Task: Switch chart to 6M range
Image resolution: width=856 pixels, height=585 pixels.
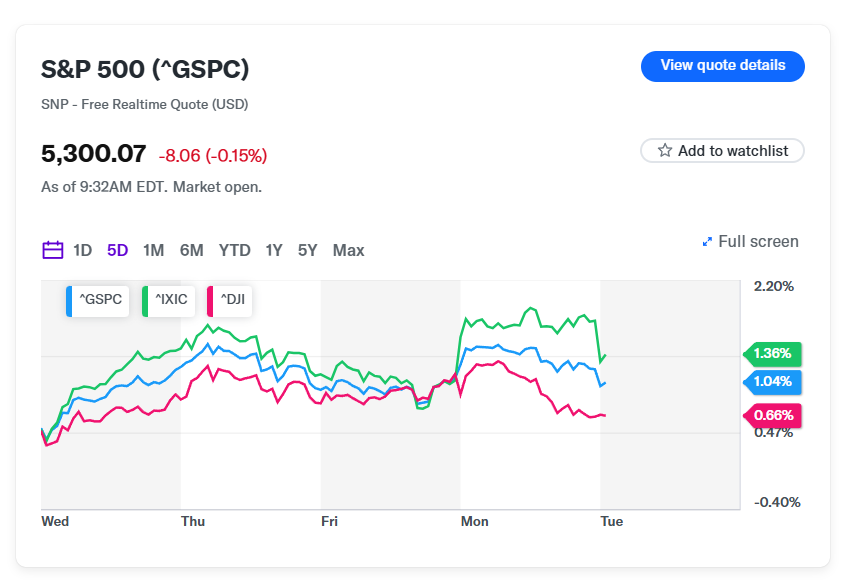Action: 192,250
